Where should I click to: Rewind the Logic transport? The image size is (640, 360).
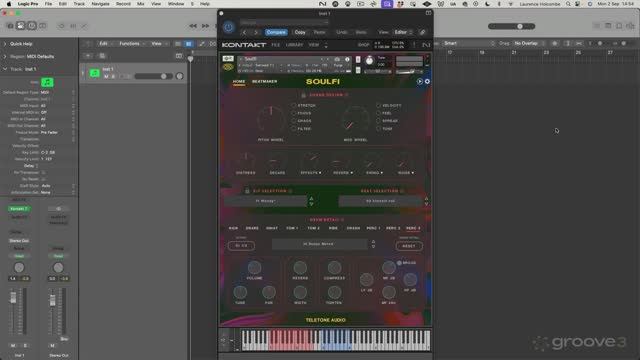pos(193,26)
